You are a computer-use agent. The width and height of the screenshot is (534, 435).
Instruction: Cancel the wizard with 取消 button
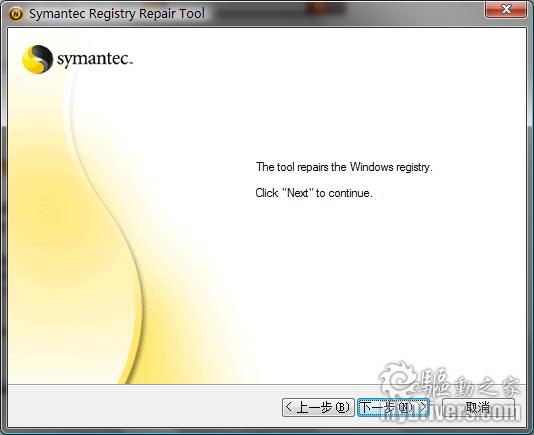tap(478, 407)
